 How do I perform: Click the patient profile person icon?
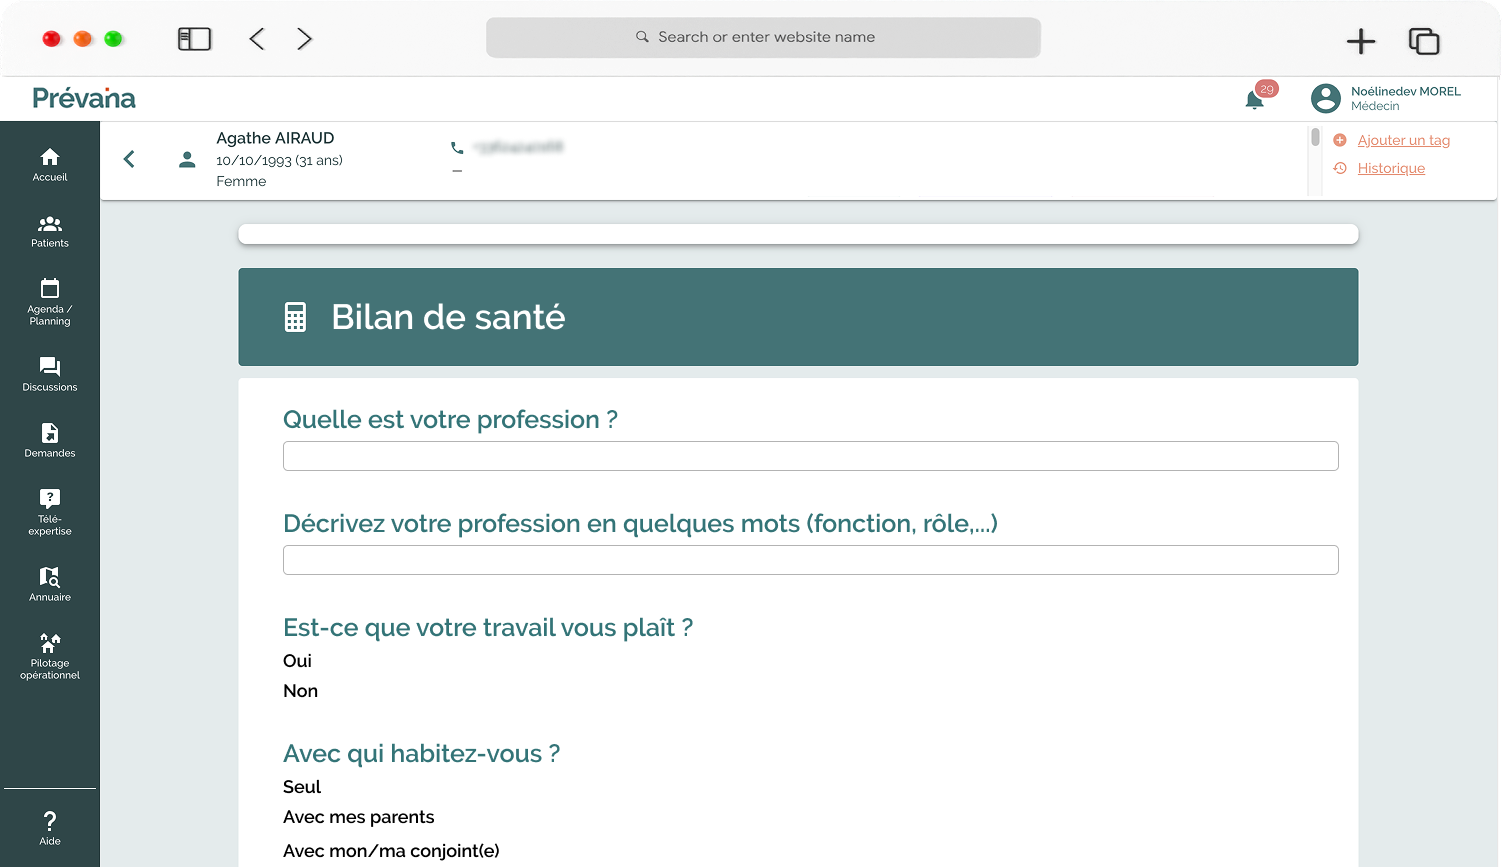coord(187,159)
